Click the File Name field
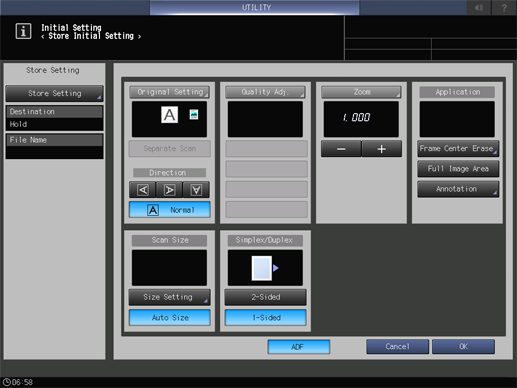Viewport: 517px width, 388px height. (x=54, y=146)
